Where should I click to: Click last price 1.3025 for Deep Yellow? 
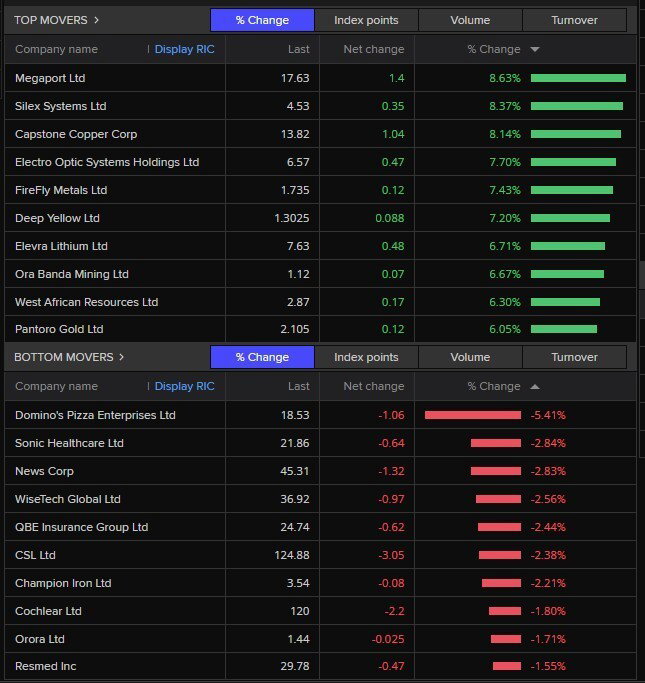point(291,218)
